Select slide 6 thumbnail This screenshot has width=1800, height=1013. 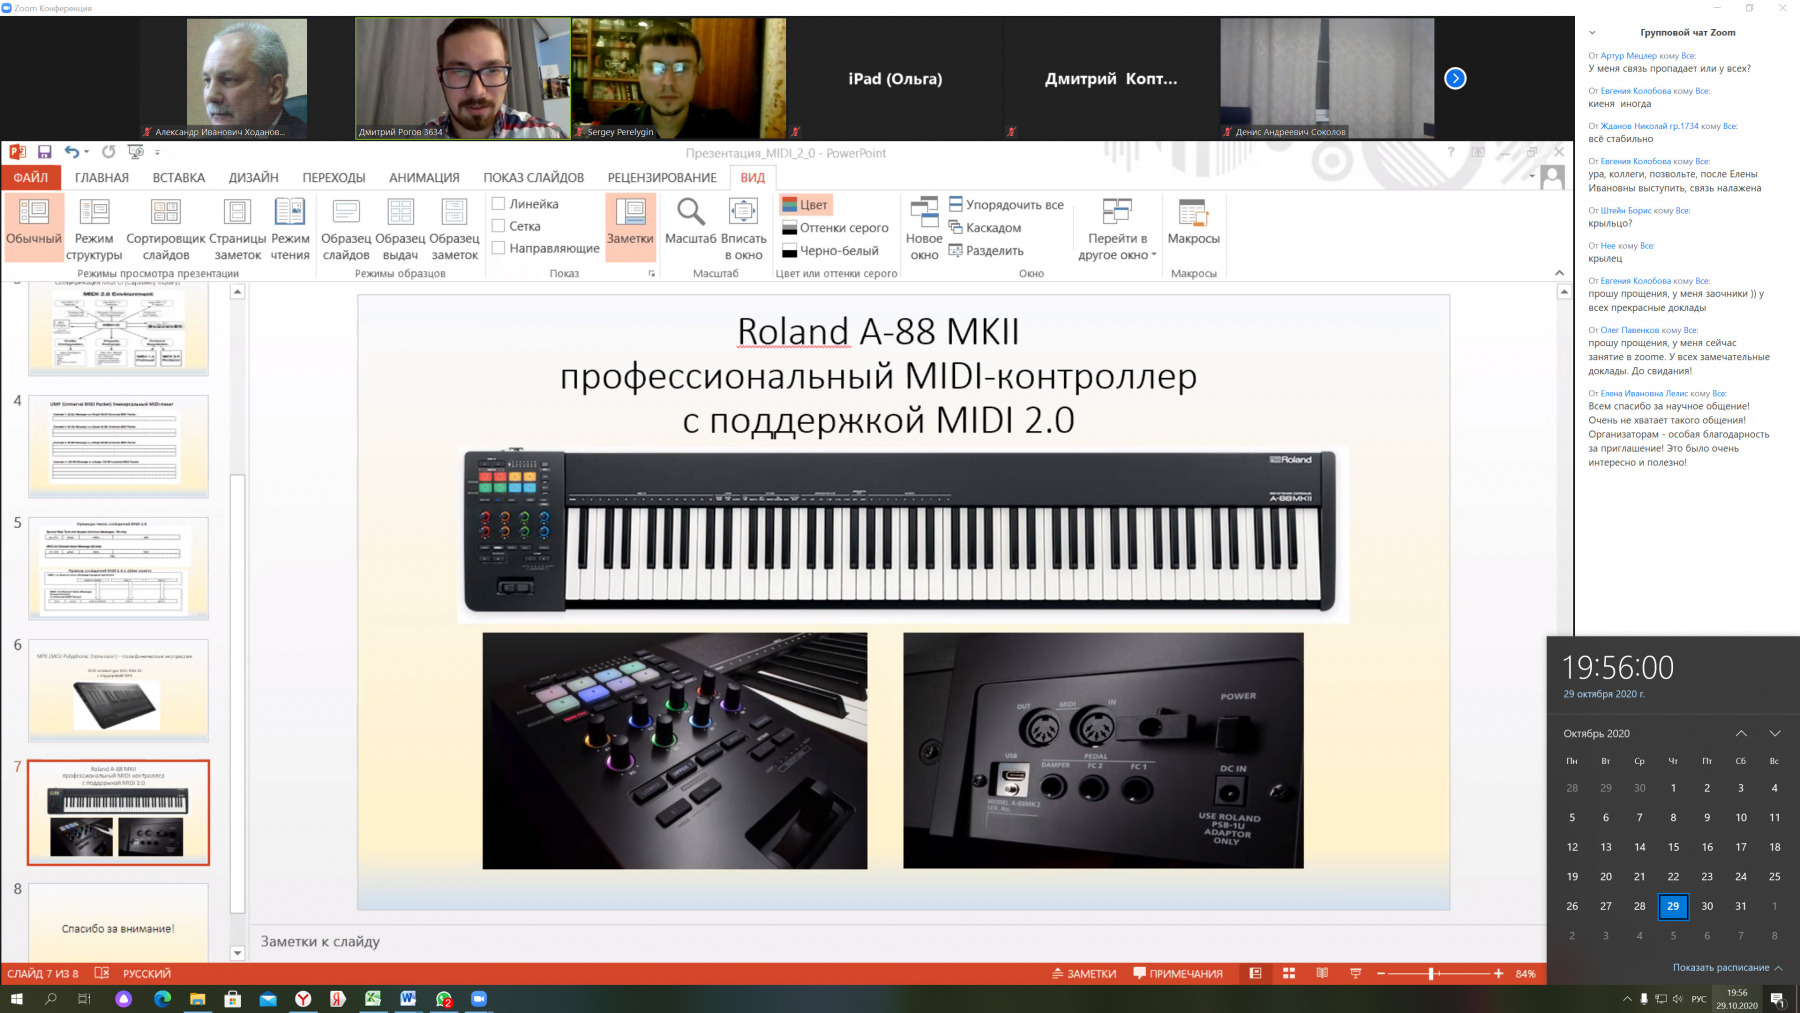119,690
